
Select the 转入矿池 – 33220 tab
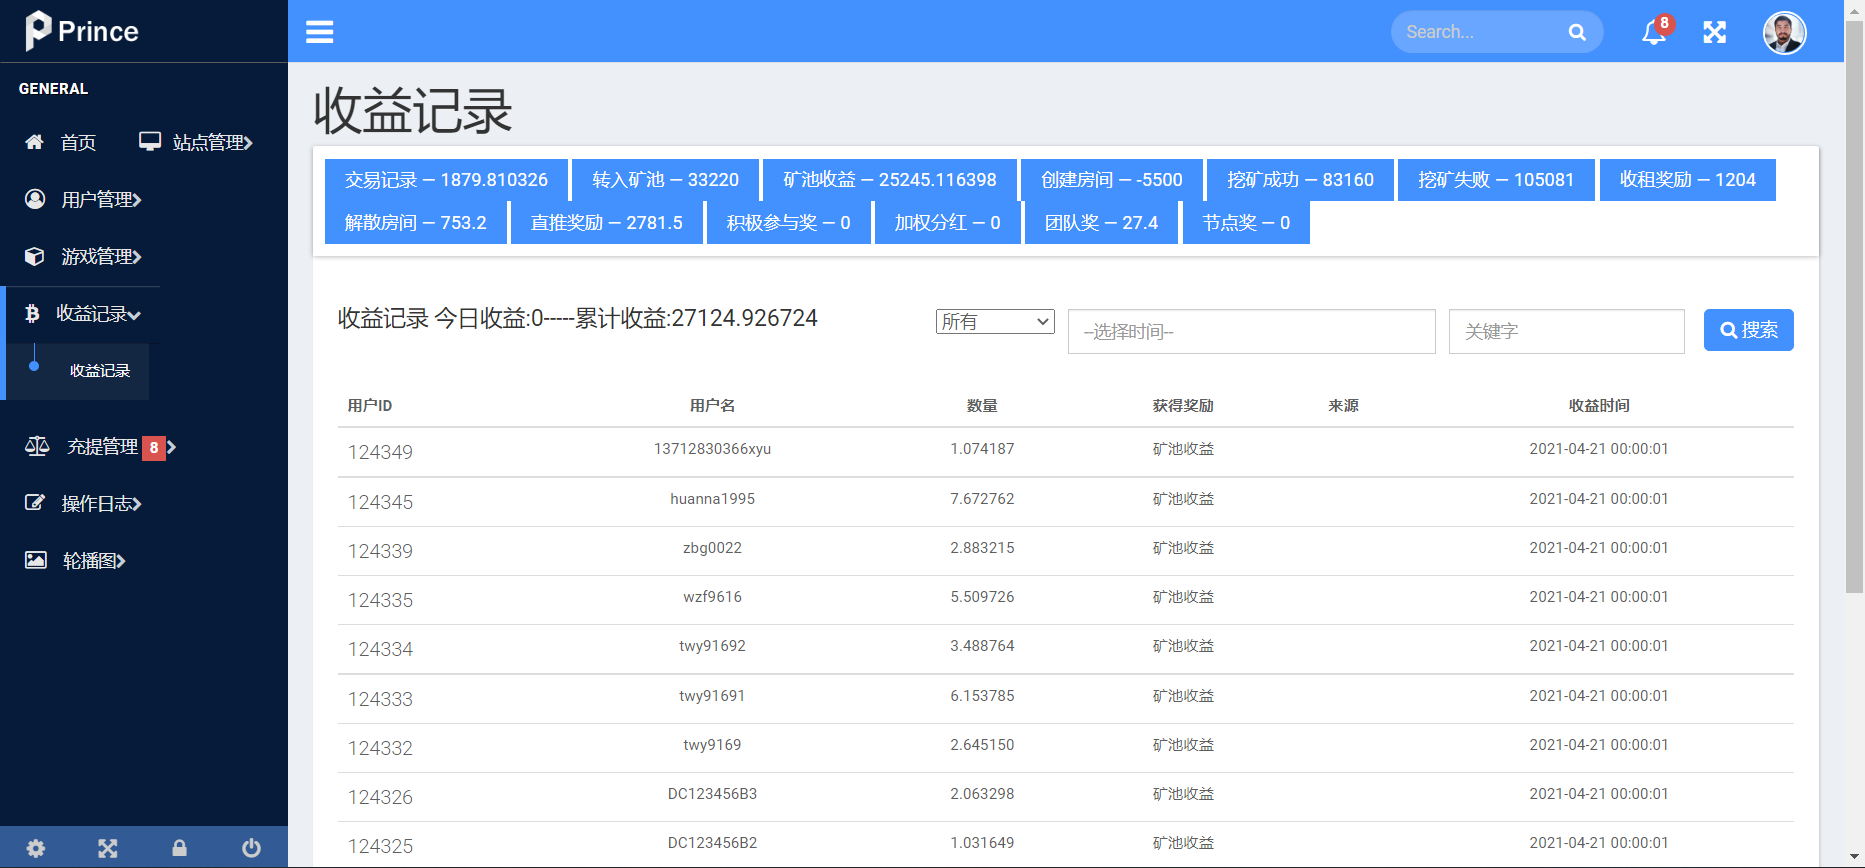665,180
